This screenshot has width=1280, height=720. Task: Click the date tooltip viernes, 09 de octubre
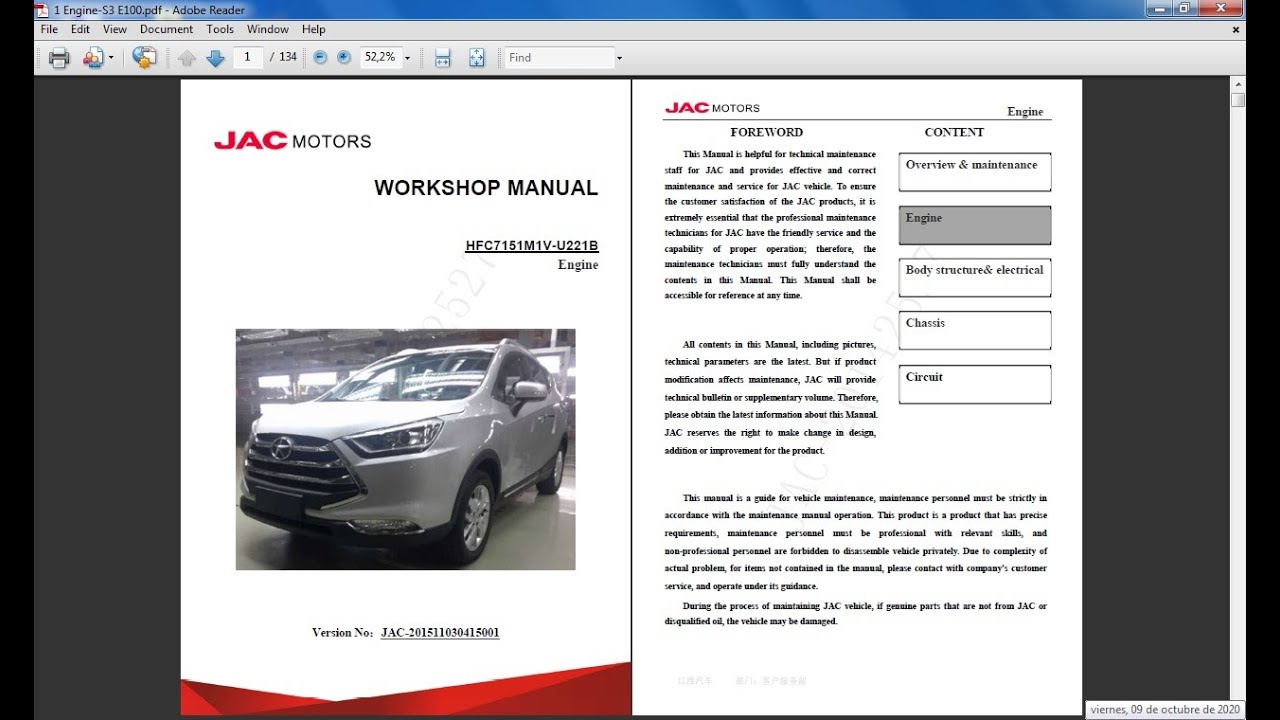click(x=1165, y=709)
